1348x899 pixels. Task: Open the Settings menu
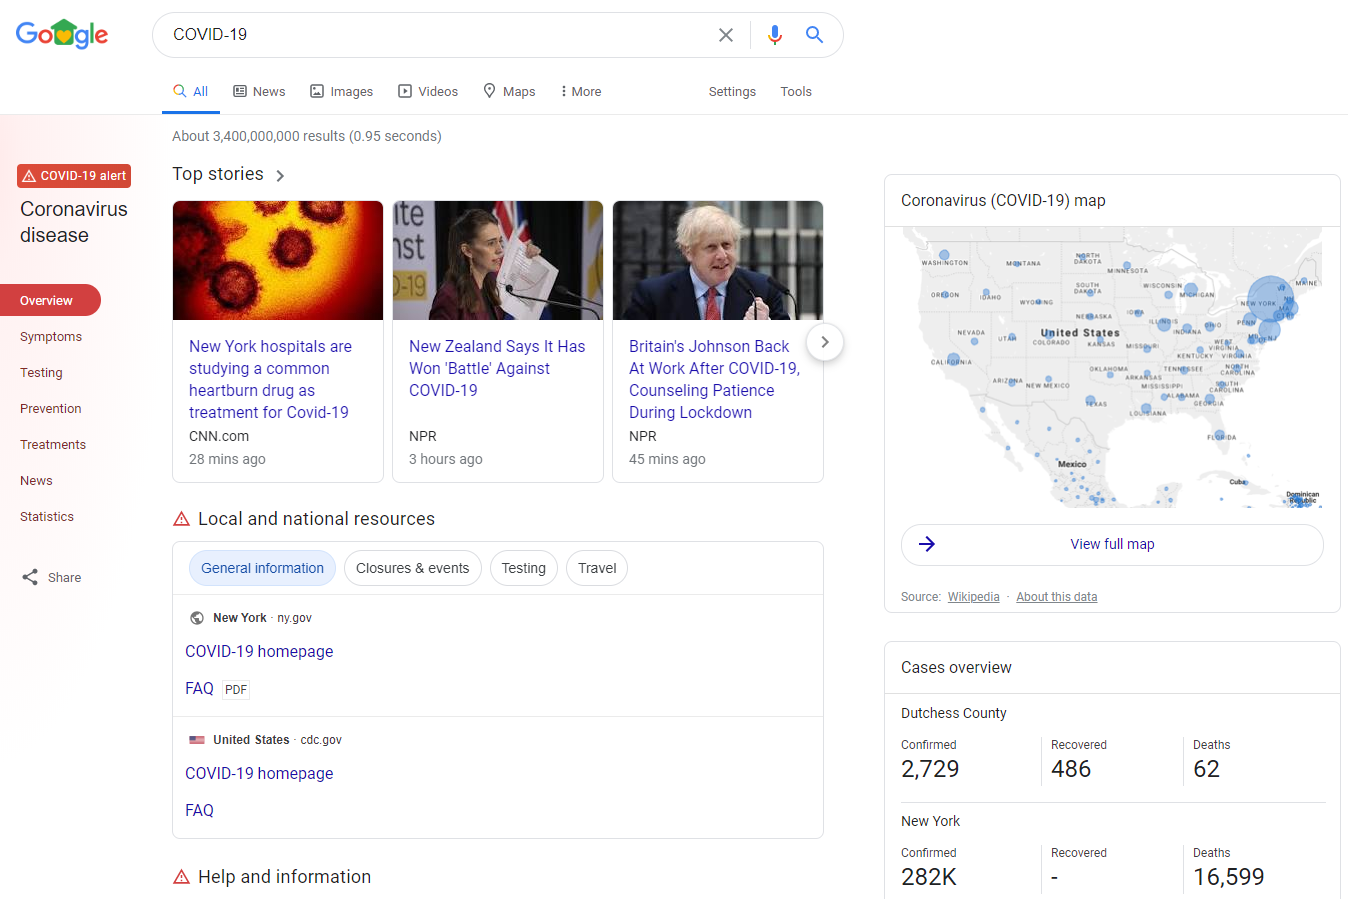(732, 91)
